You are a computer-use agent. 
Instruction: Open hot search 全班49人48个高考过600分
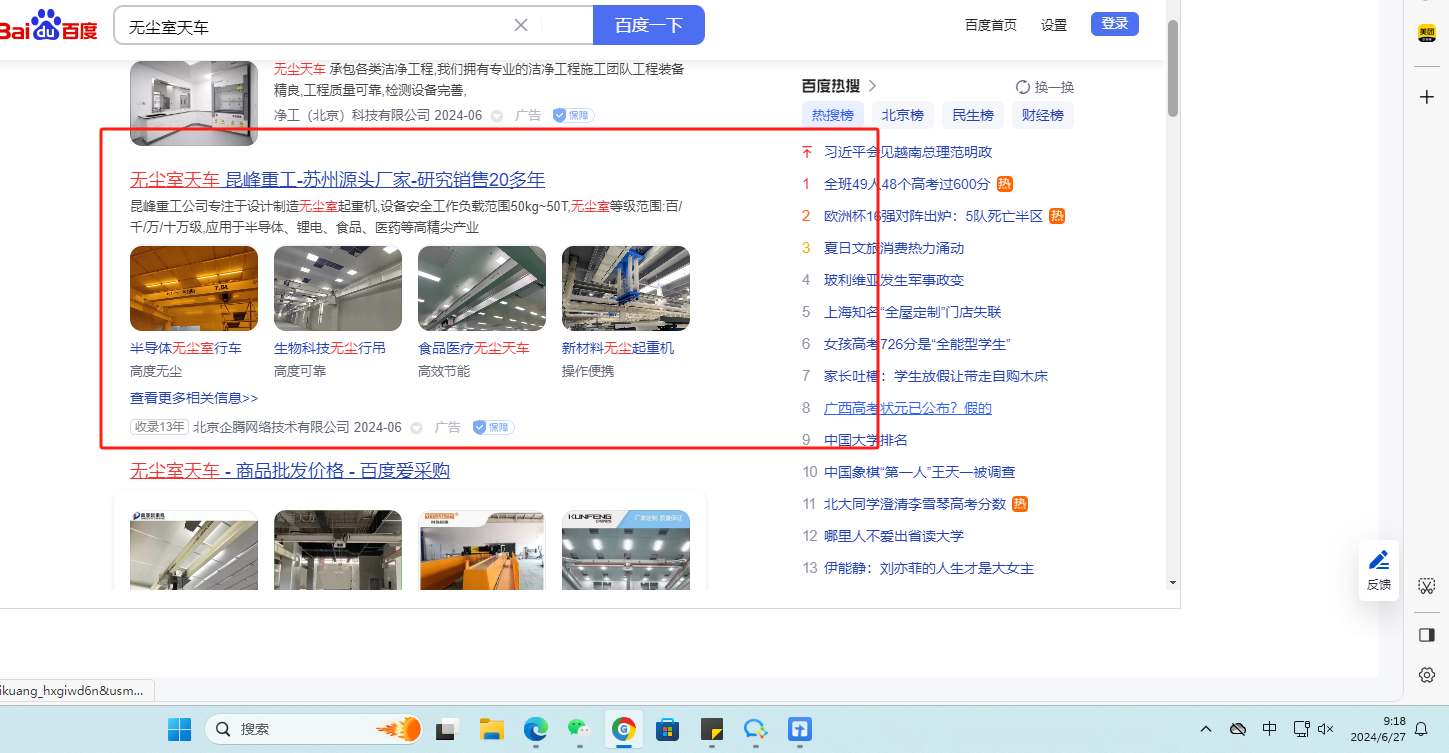(x=907, y=184)
